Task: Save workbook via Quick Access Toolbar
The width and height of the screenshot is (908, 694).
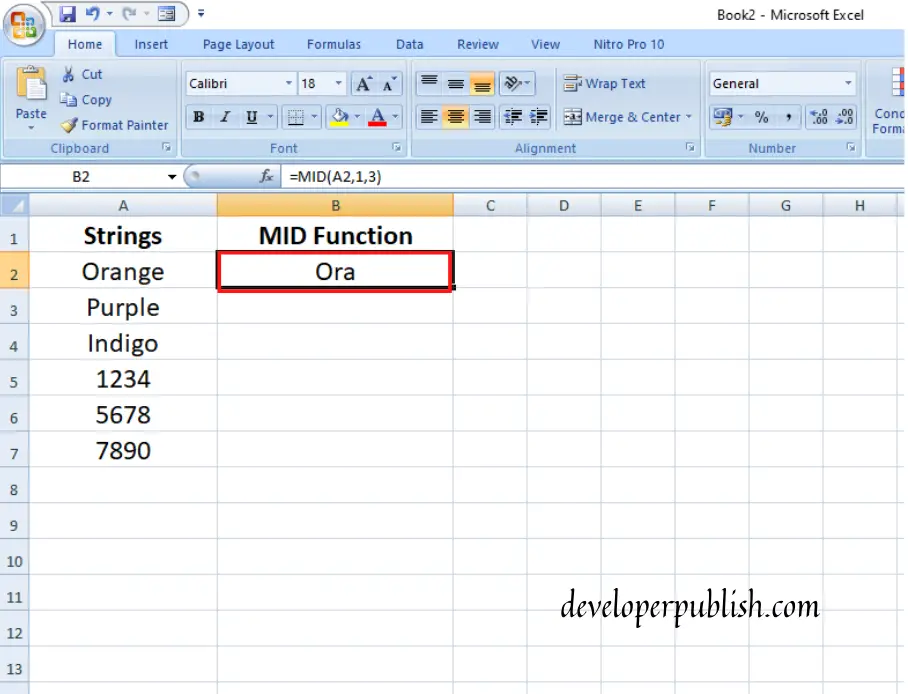Action: (68, 13)
